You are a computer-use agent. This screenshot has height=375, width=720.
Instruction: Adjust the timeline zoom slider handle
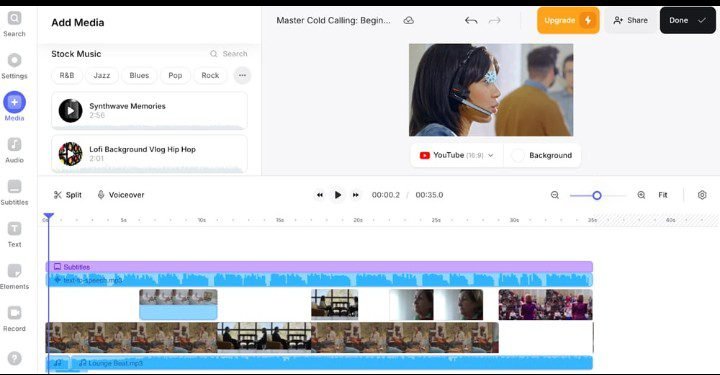[596, 196]
